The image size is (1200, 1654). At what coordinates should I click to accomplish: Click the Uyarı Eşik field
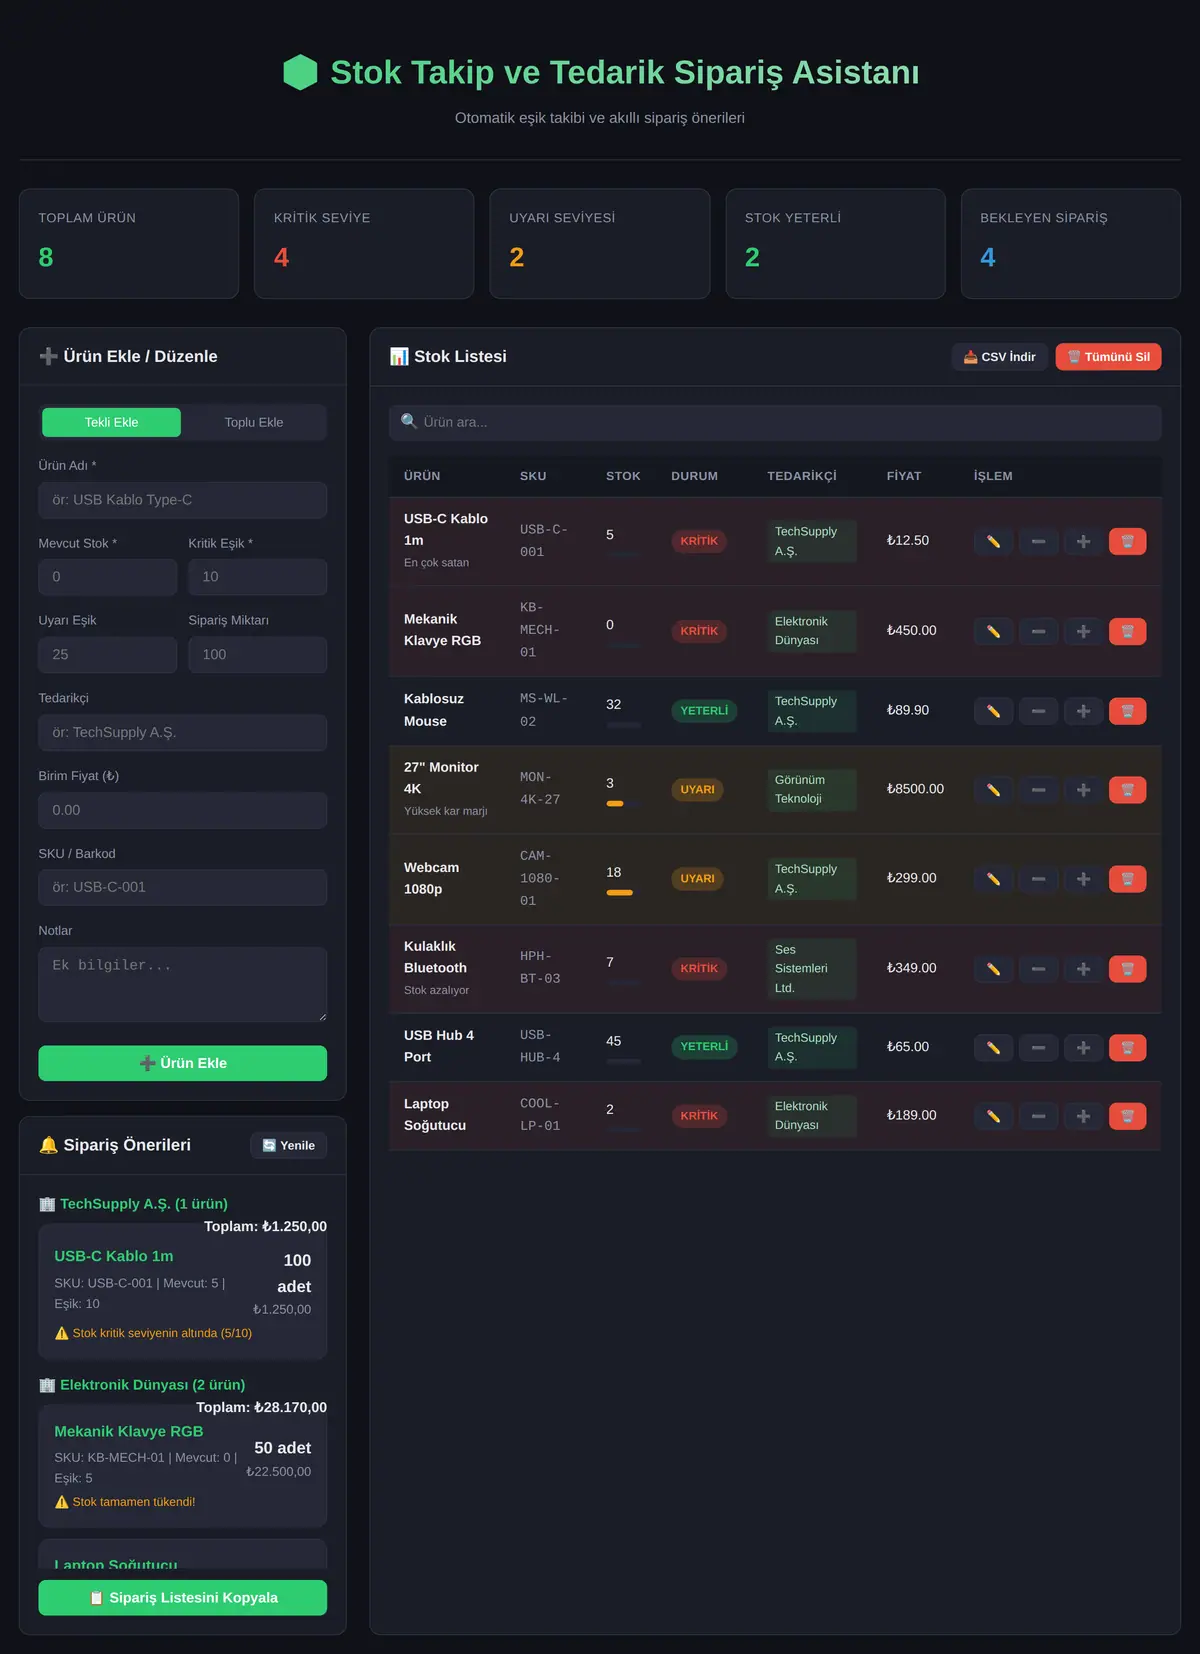pos(108,655)
